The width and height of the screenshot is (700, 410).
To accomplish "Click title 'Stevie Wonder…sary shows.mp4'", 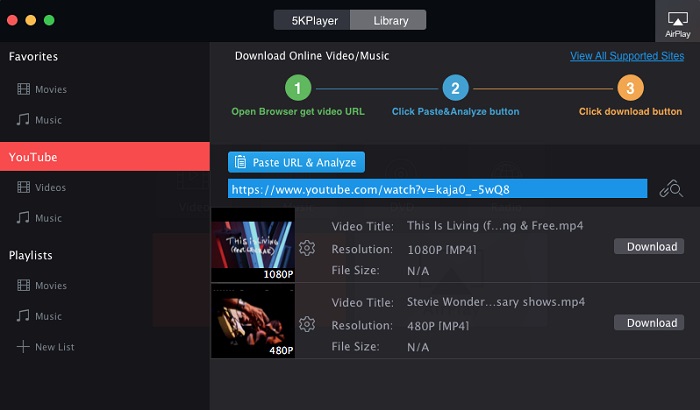I will pos(496,302).
